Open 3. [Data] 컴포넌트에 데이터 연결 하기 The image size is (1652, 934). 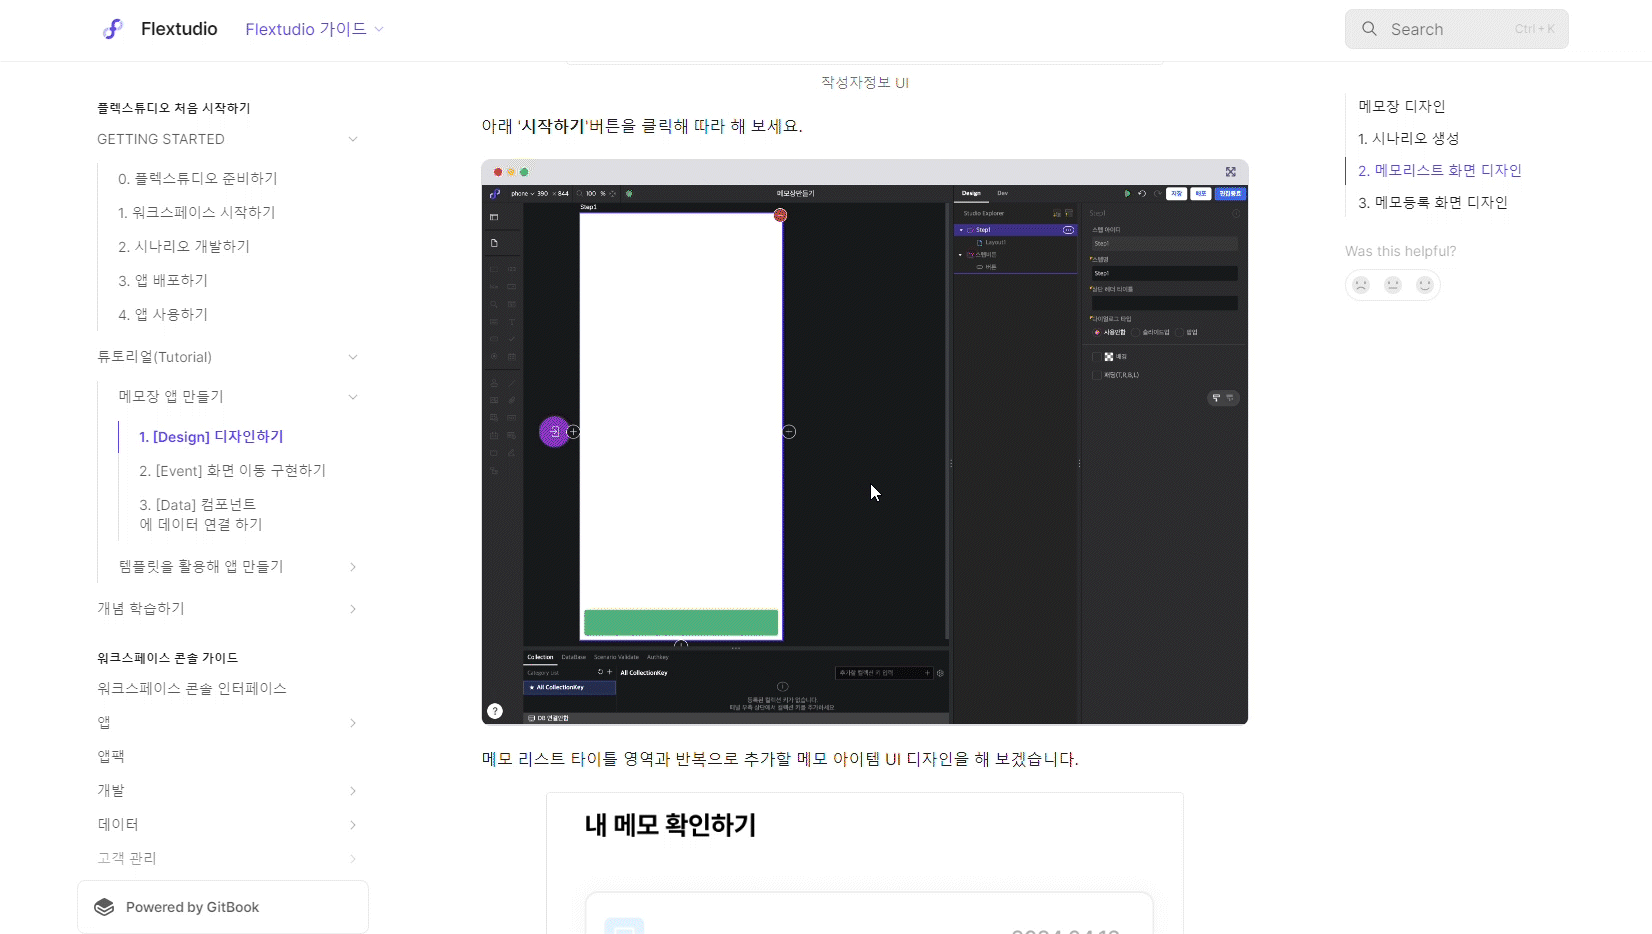(200, 514)
